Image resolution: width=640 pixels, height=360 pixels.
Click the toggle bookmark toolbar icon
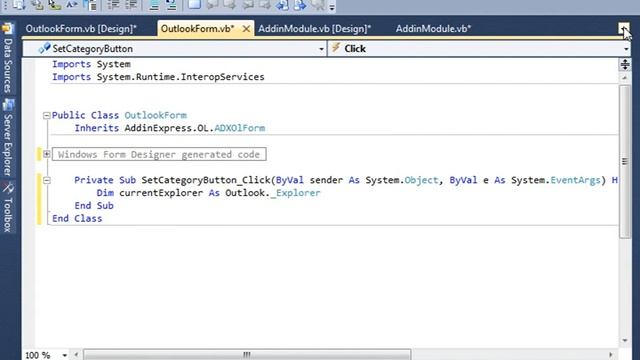[194, 4]
